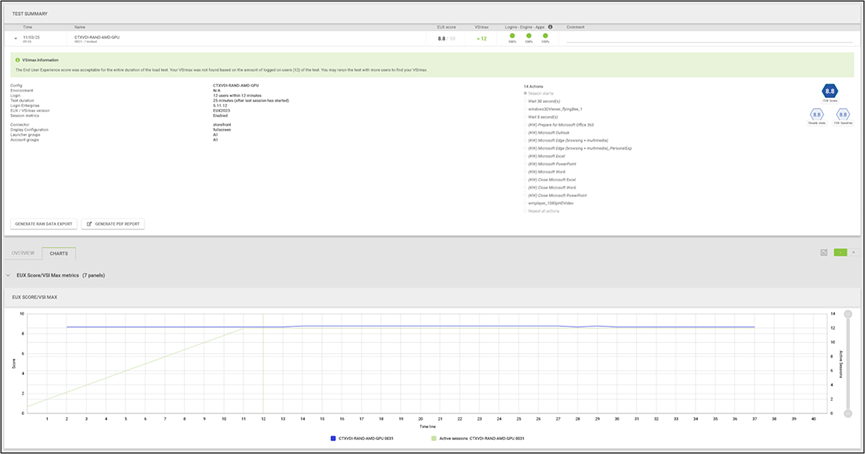
Task: Click the VSImax column header
Action: pyautogui.click(x=481, y=27)
